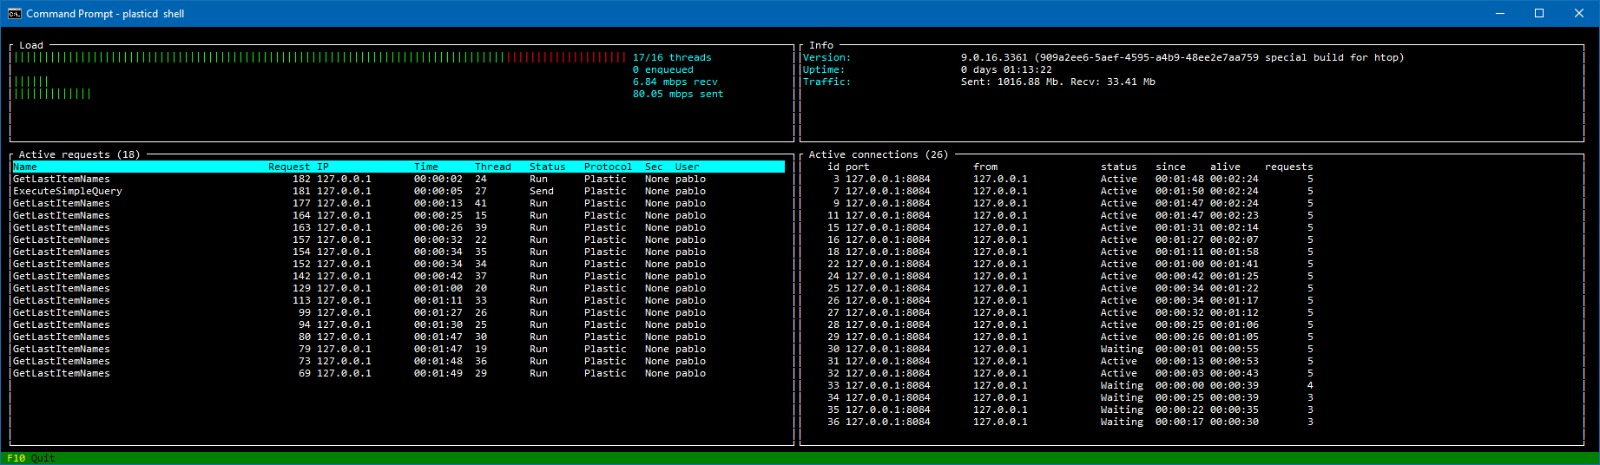1600x465 pixels.
Task: Click the "Active connections (26)" panel title
Action: (878, 155)
